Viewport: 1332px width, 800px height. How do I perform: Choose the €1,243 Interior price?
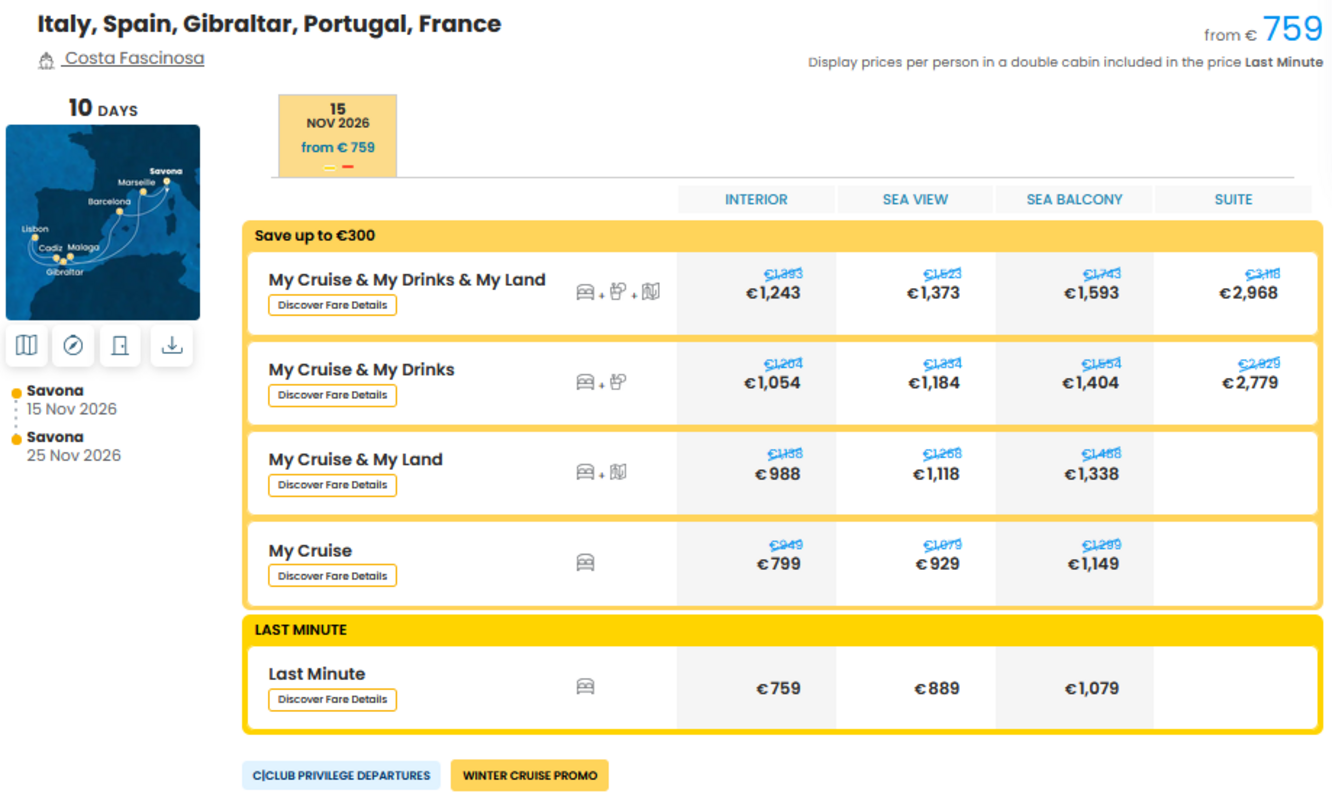(774, 293)
